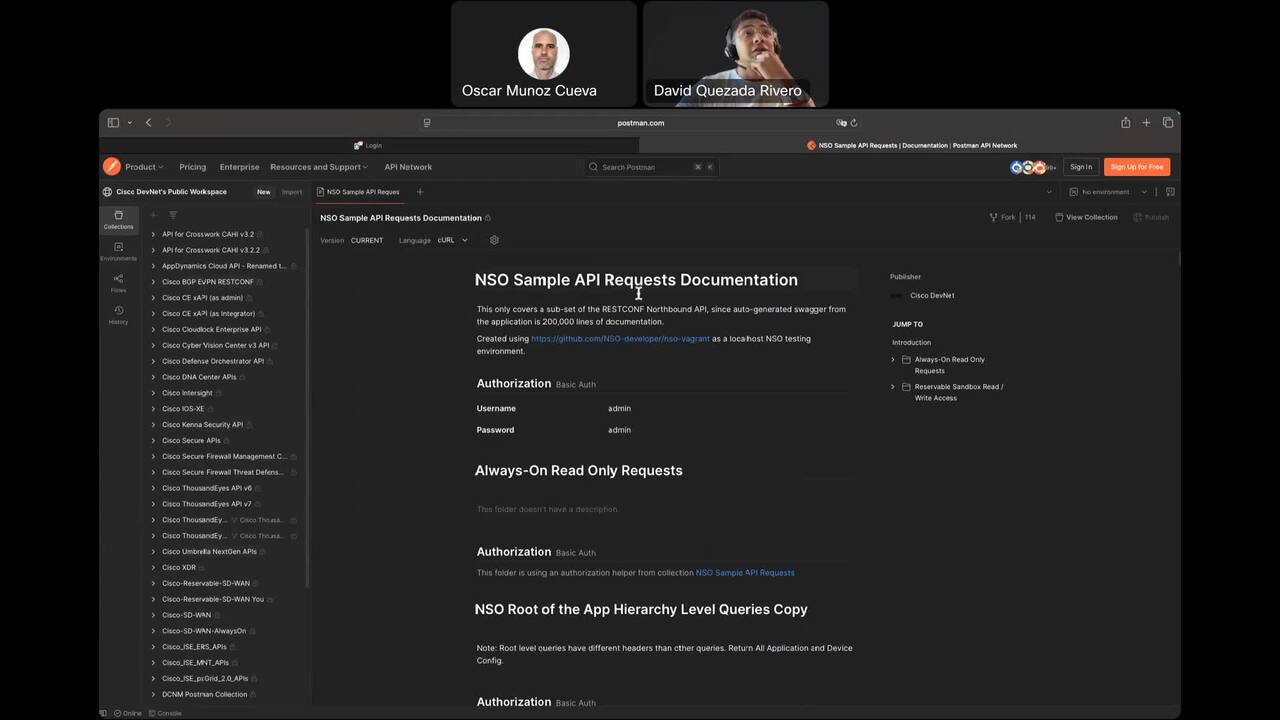Viewport: 1280px width, 720px height.
Task: Click the Cisco DevNet publisher link
Action: [x=932, y=296]
